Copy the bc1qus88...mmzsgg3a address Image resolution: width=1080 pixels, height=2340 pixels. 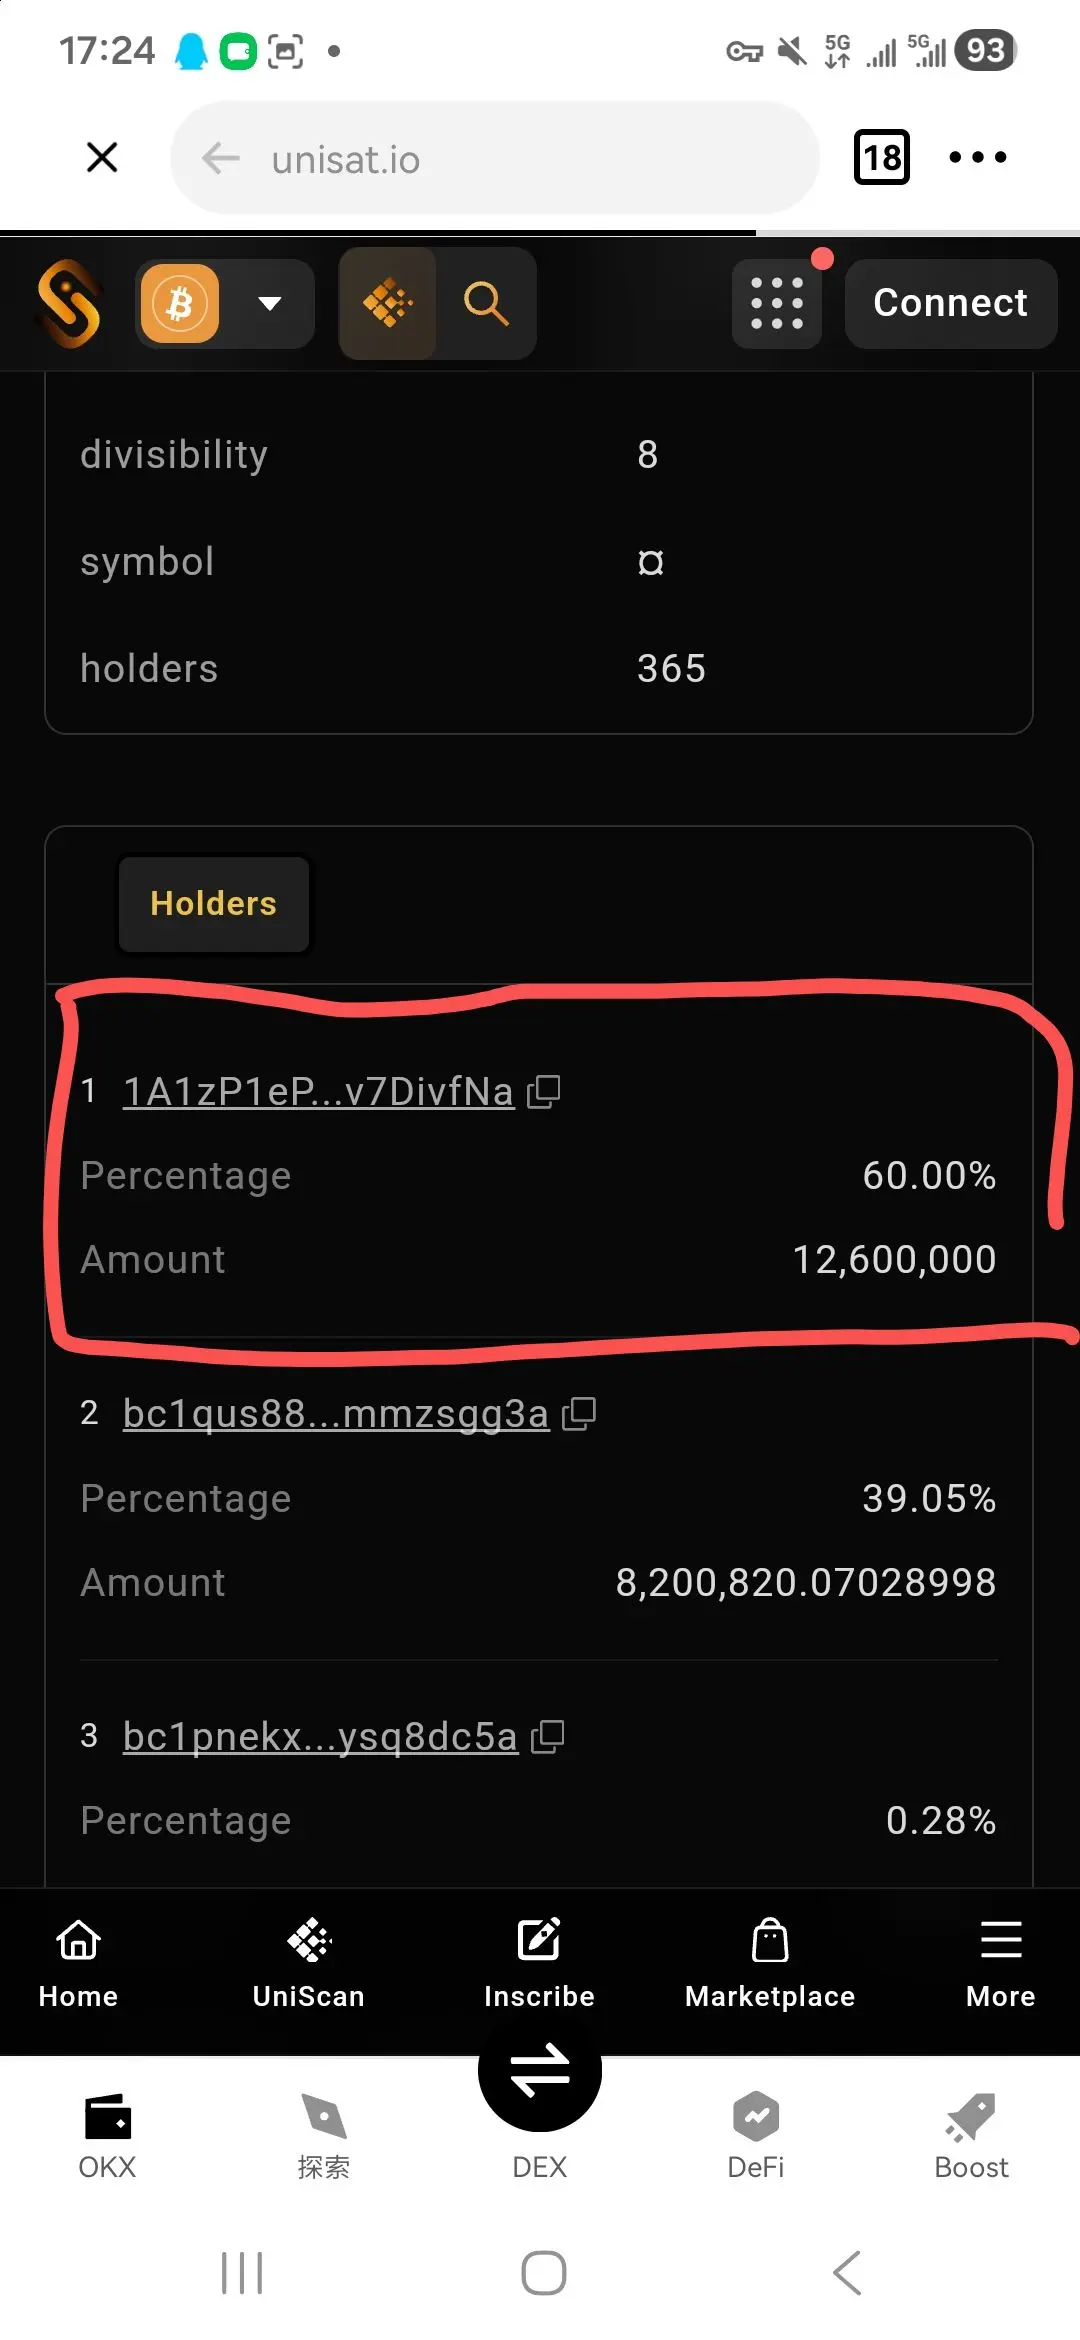tap(580, 1413)
